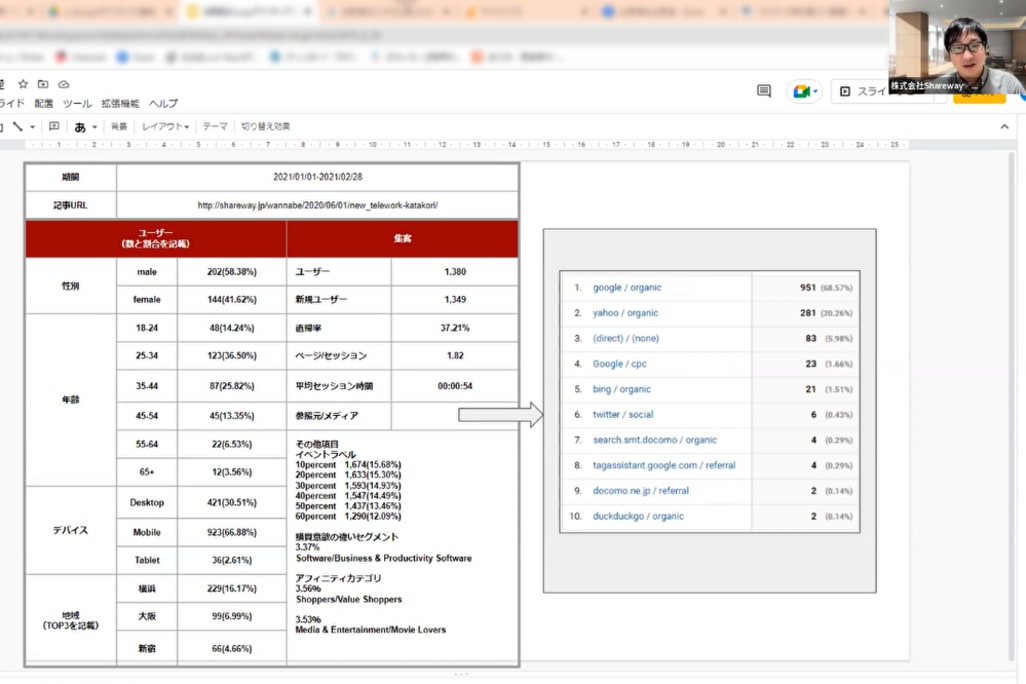Image resolution: width=1026 pixels, height=684 pixels.
Task: Open the 拡張機能 menu
Action: [x=119, y=104]
